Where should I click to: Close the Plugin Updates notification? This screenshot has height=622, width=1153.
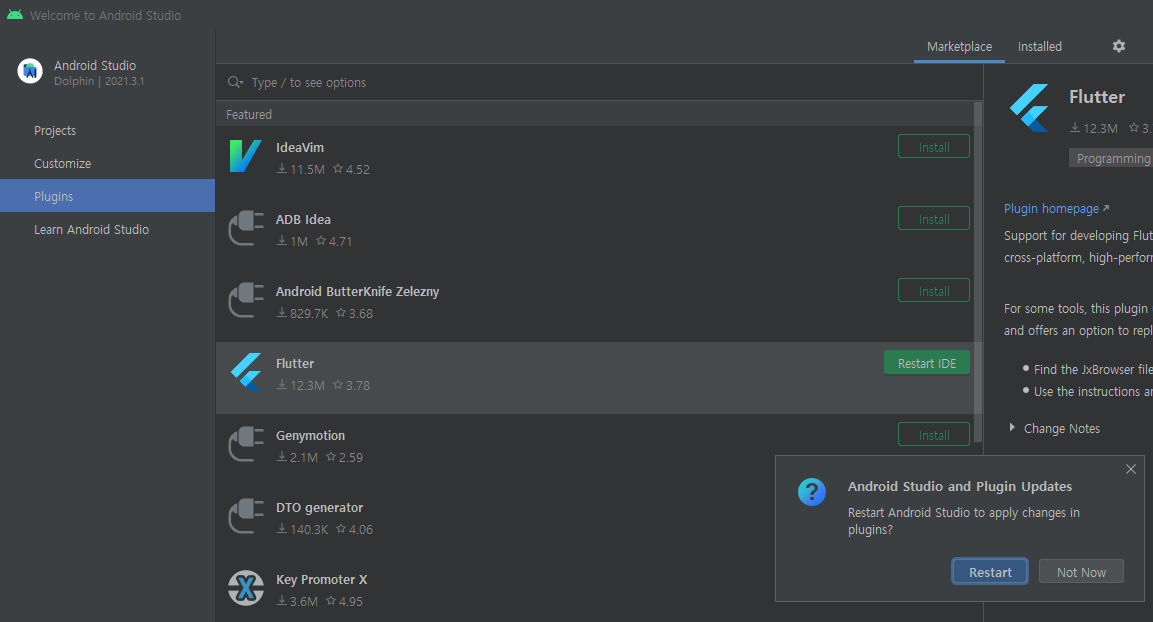(1131, 469)
